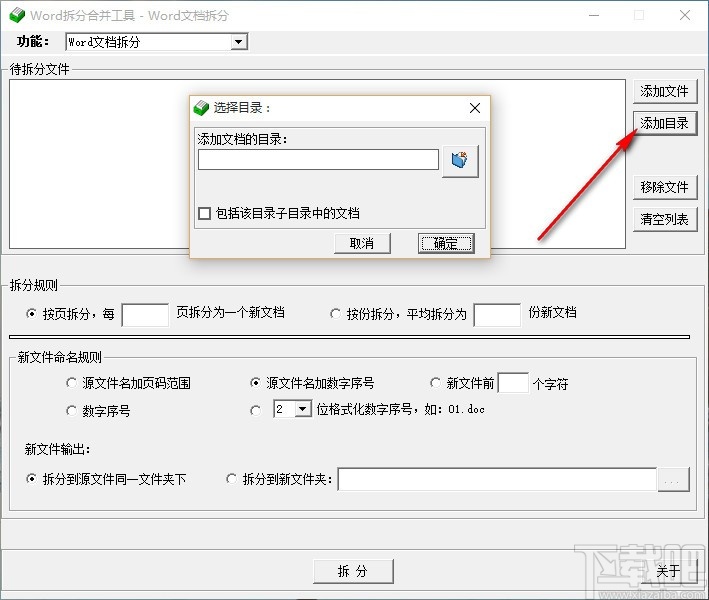This screenshot has width=709, height=600.
Task: Choose 新文件前 characters naming rule
Action: click(x=435, y=383)
